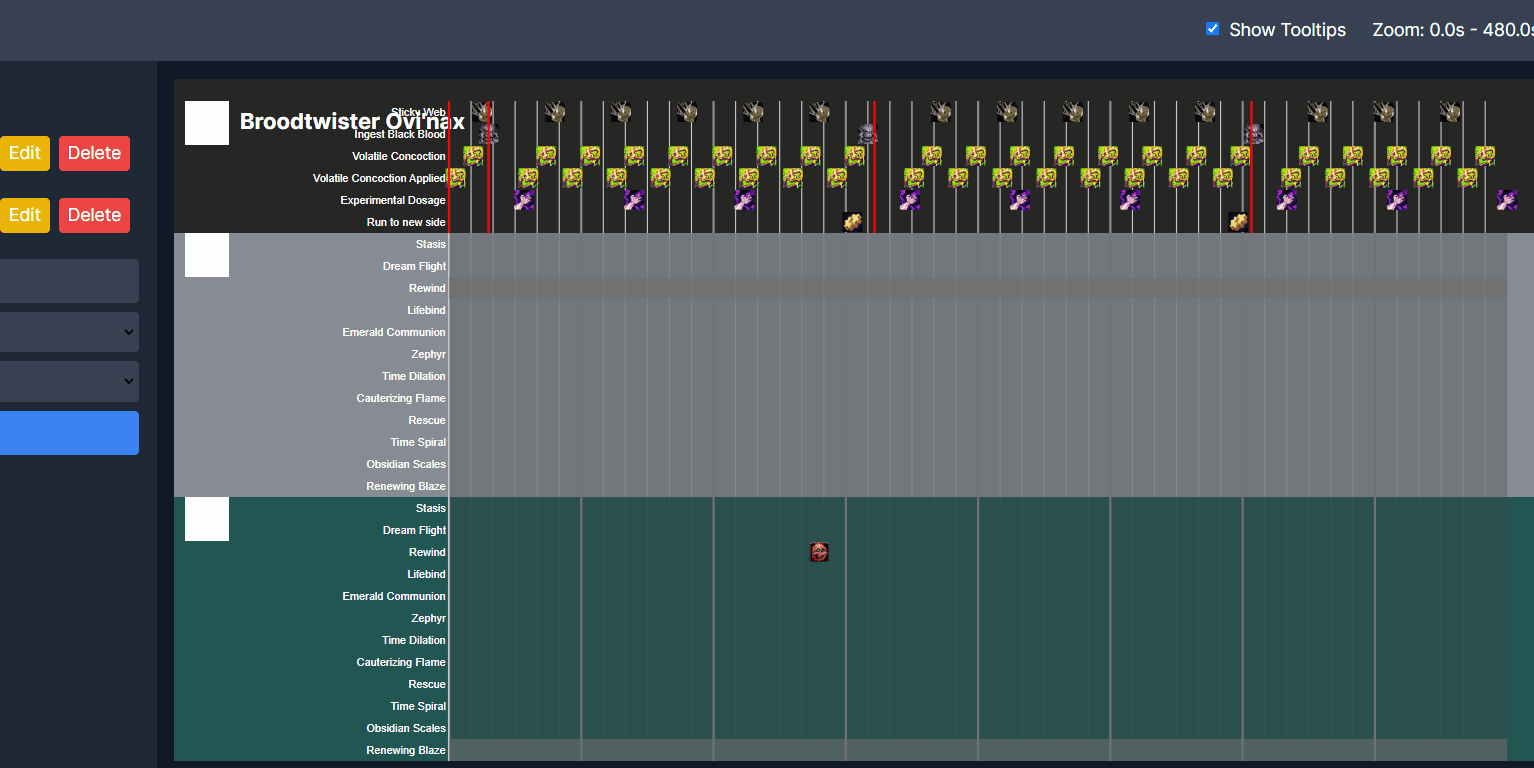Click the Zephyr label in the gray section
This screenshot has height=768, width=1534.
point(428,354)
